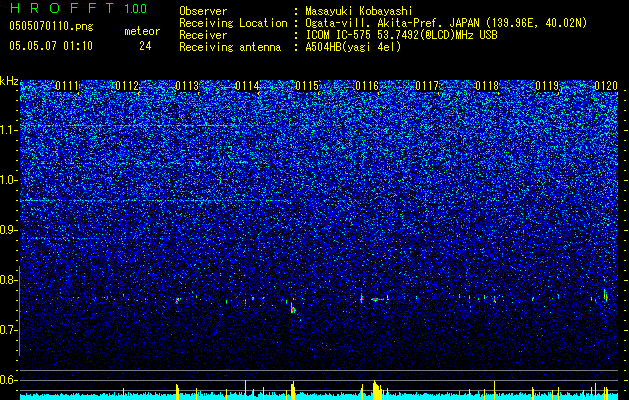Click the Receiver label
Viewport: 629px width, 400px height.
click(x=203, y=35)
